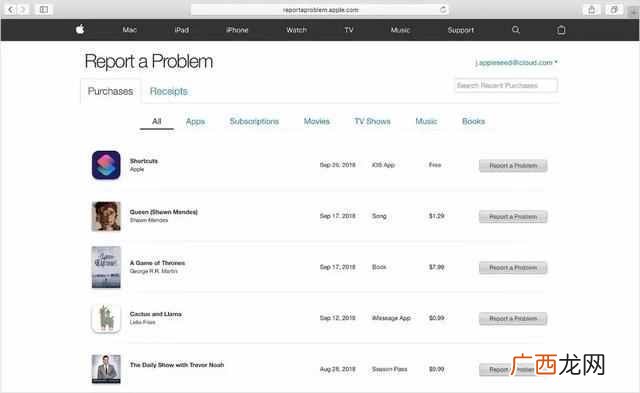640x393 pixels.
Task: Report a Problem for A Game of Thrones
Action: point(513,268)
